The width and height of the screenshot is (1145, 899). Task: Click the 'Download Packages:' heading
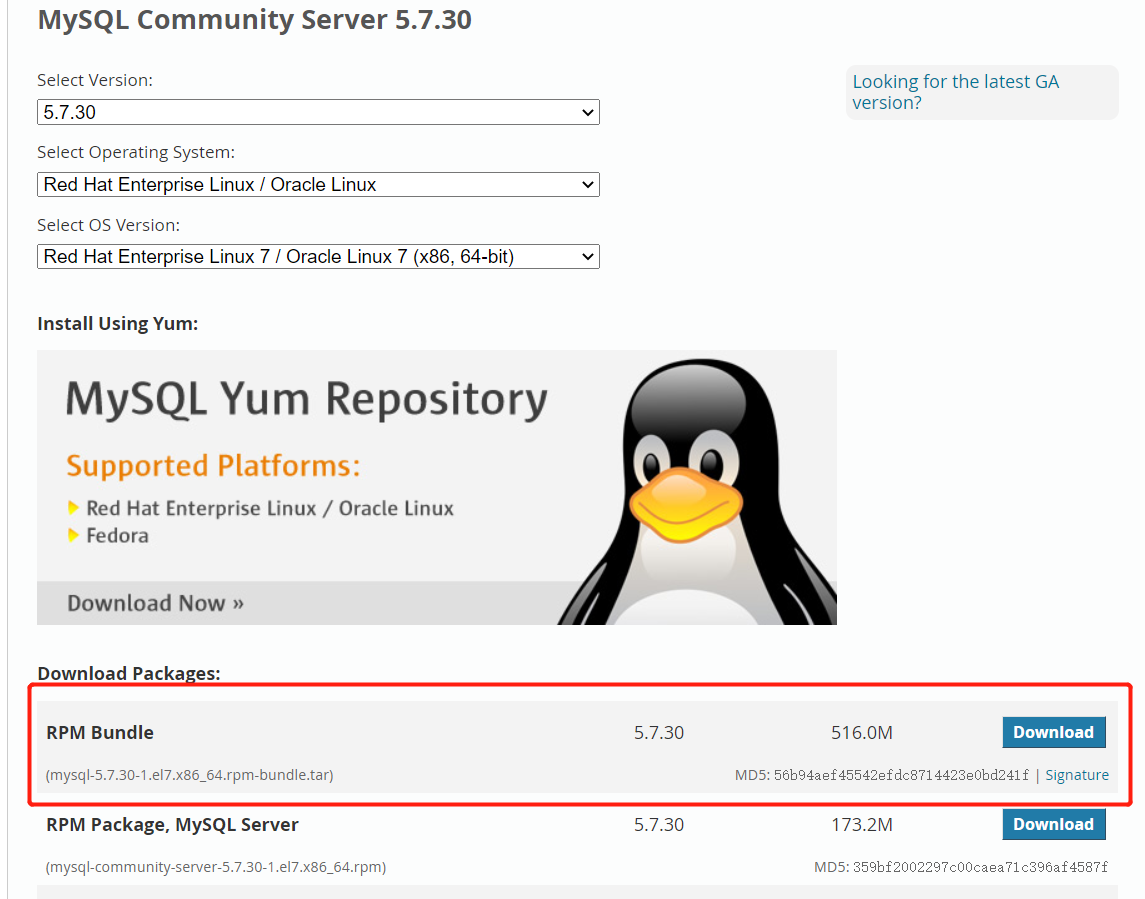117,673
